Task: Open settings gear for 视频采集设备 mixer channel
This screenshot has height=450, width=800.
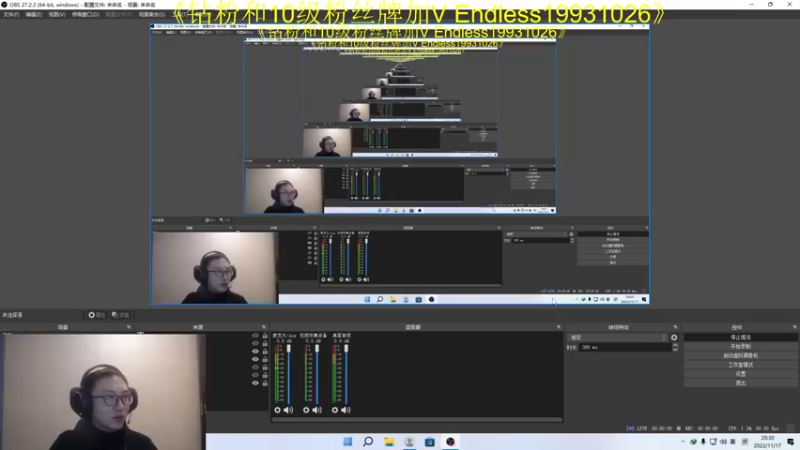Action: 306,410
